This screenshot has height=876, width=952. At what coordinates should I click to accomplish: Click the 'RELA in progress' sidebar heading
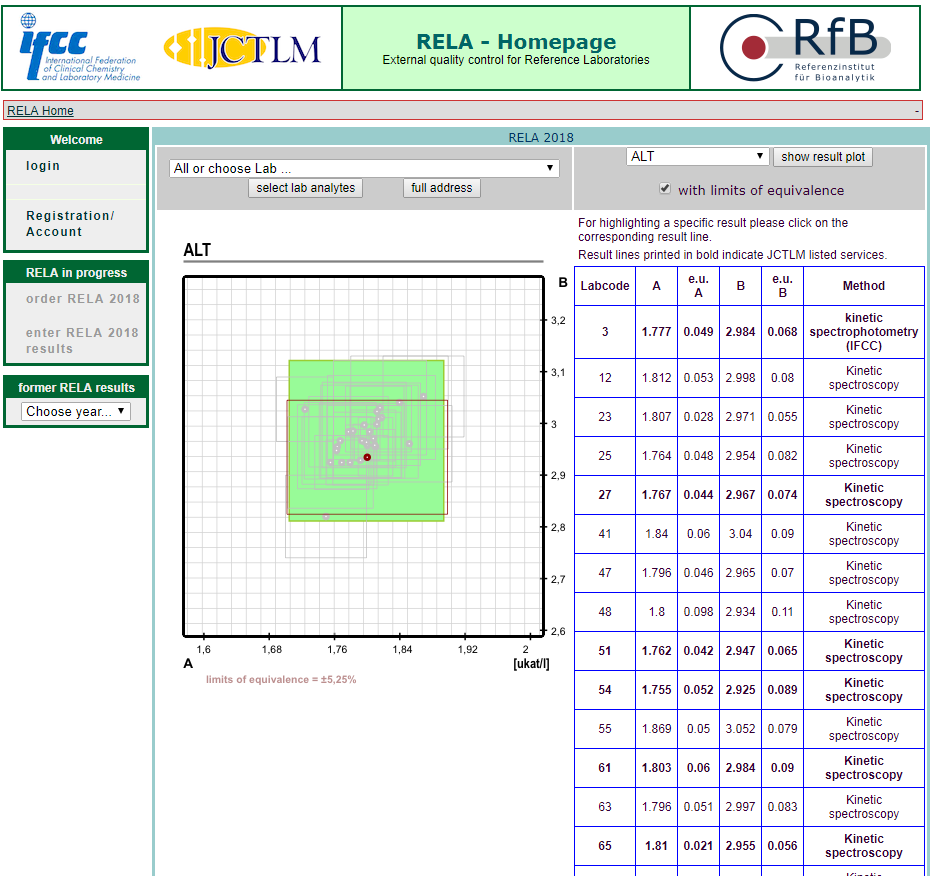pyautogui.click(x=76, y=273)
